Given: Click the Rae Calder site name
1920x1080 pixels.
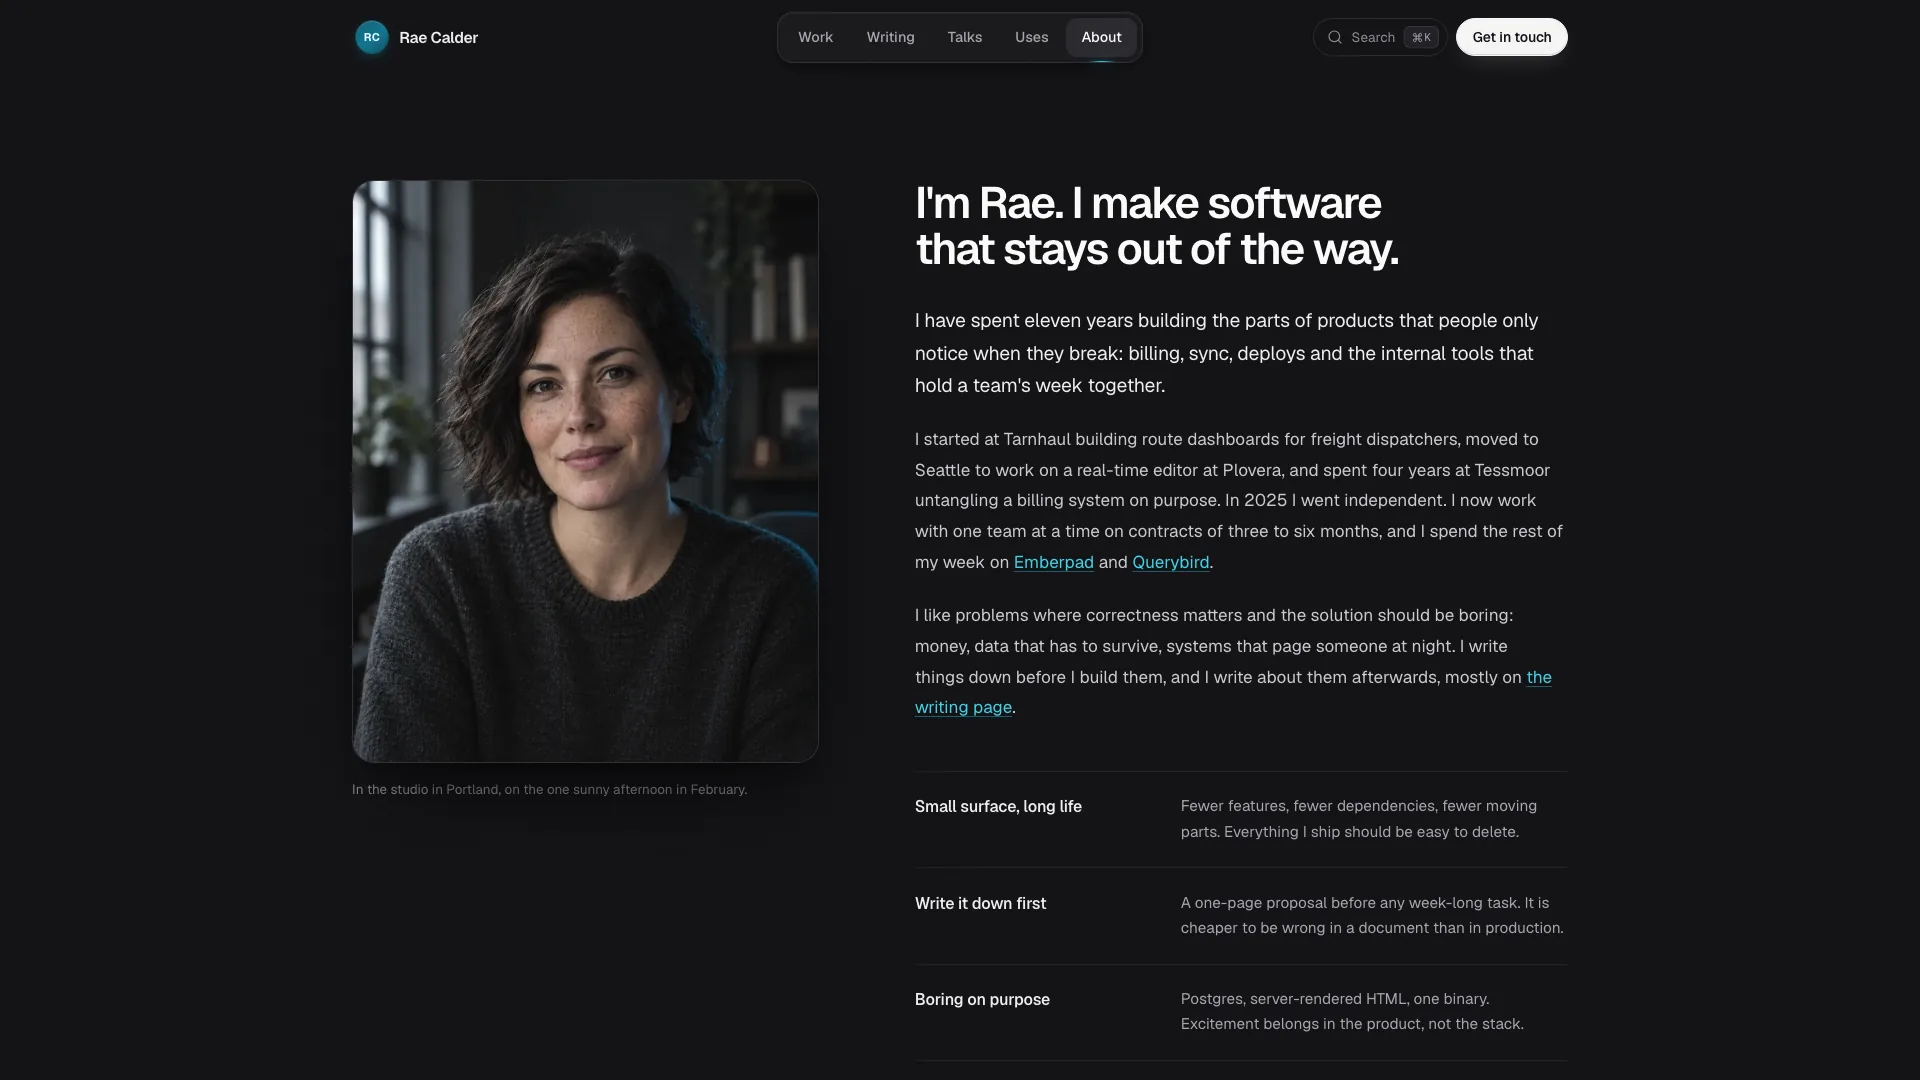Looking at the screenshot, I should coord(438,37).
